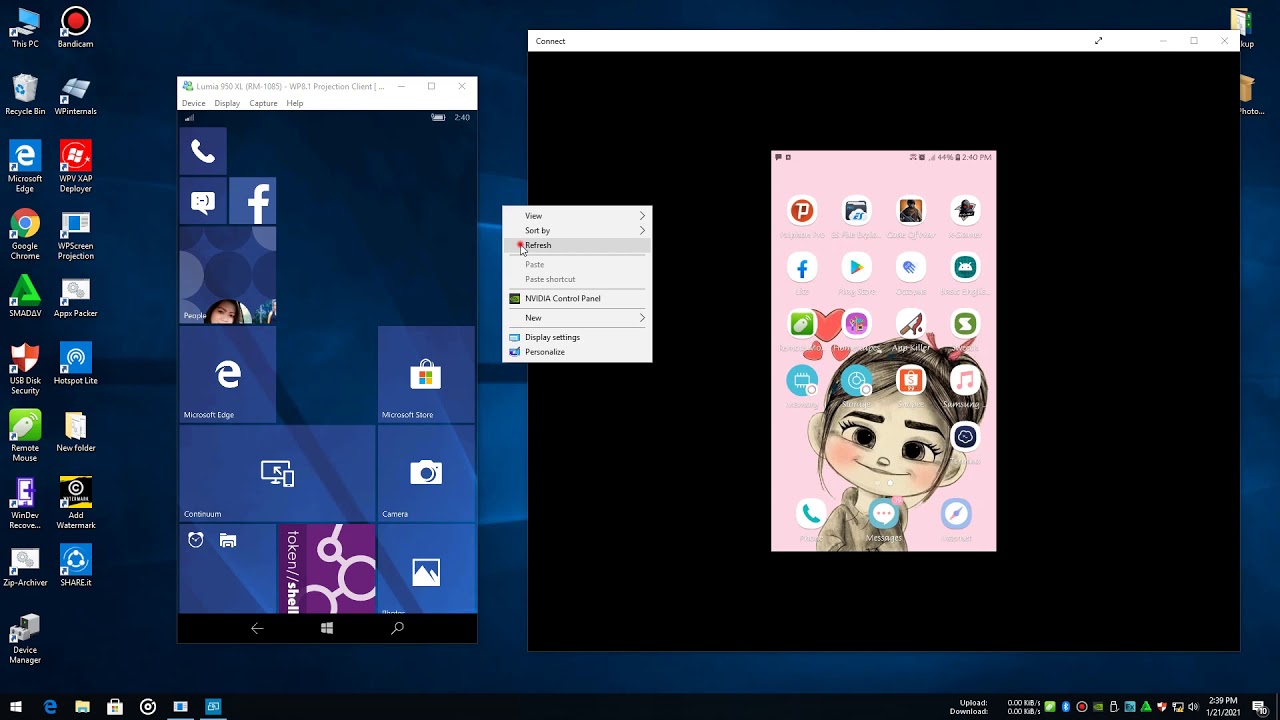Open App Killer on the Android screen

click(910, 324)
